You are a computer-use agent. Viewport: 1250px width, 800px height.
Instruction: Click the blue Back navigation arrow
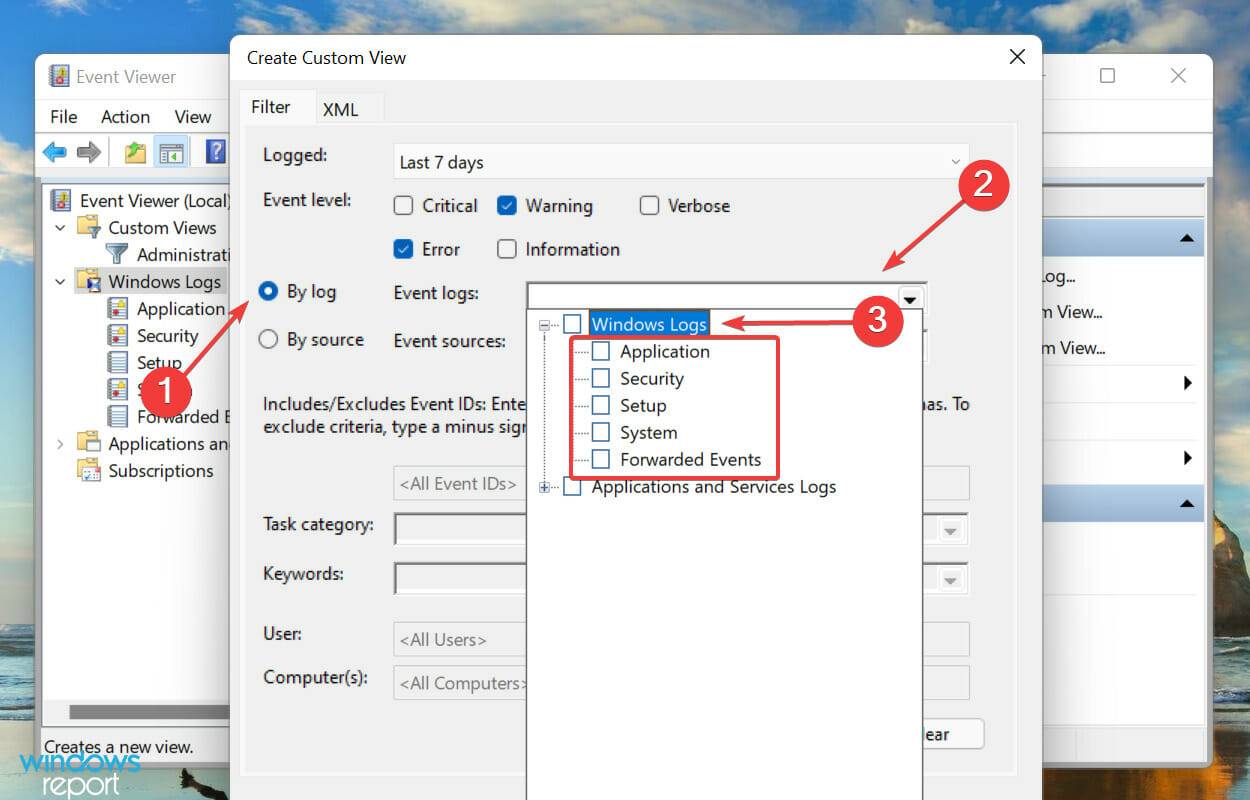coord(55,151)
